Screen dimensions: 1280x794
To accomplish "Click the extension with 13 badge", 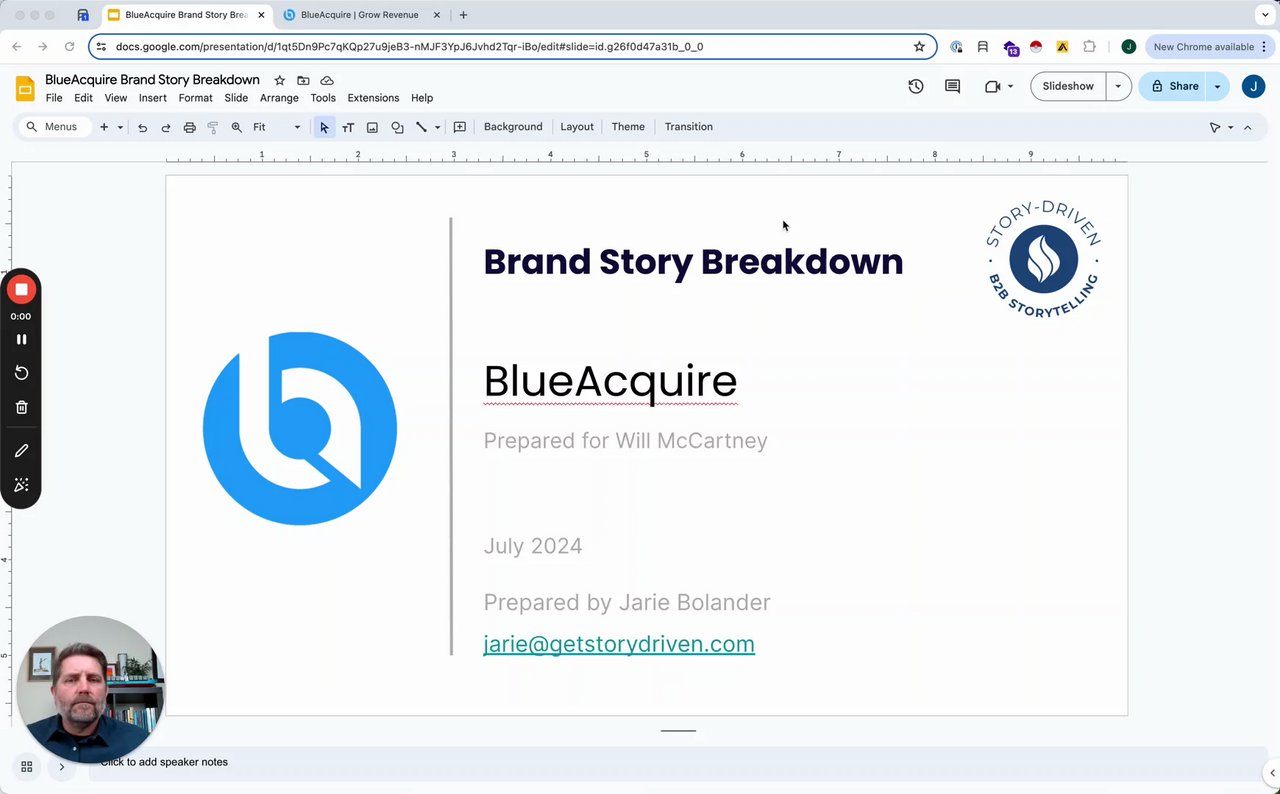I will click(1010, 47).
